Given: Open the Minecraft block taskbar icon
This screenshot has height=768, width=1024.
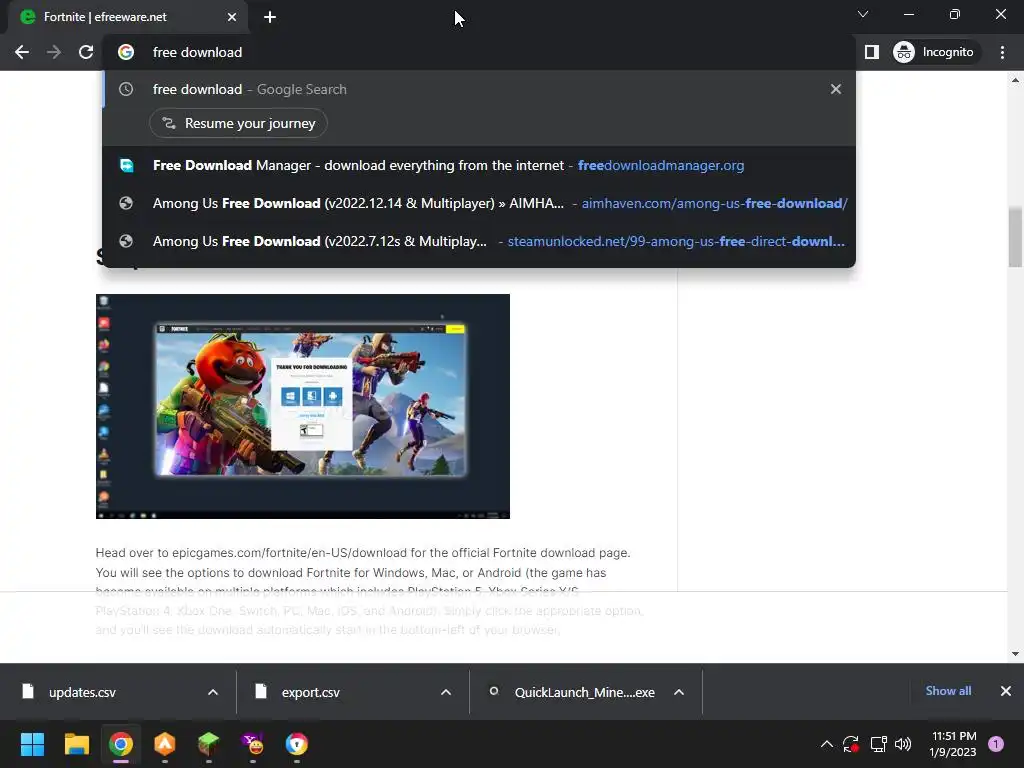Looking at the screenshot, I should coord(208,744).
